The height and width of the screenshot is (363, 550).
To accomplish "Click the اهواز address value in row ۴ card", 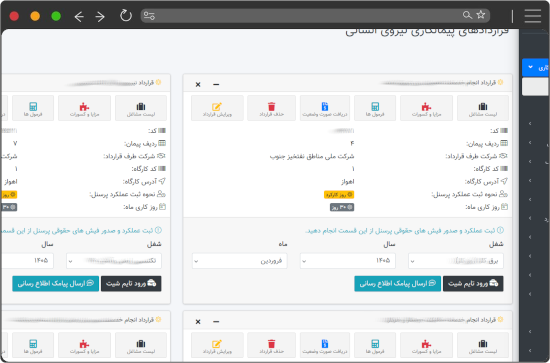I will (x=348, y=182).
